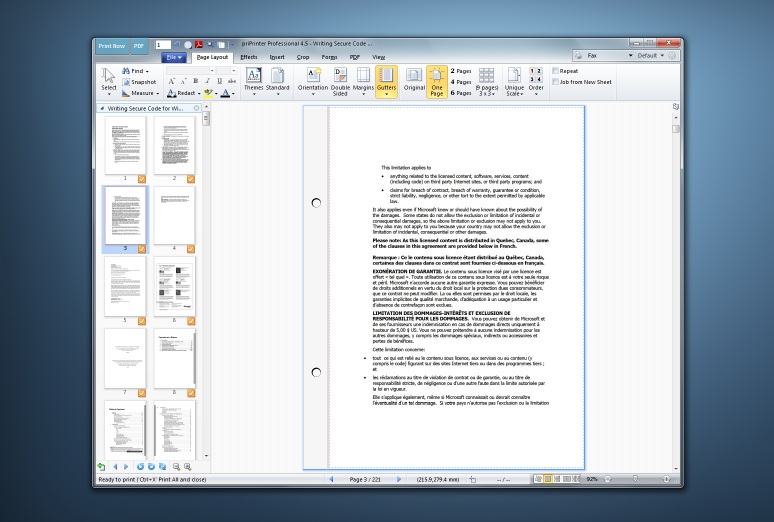Click thumbnail panel next page arrow
774x522 pixels.
pos(126,467)
